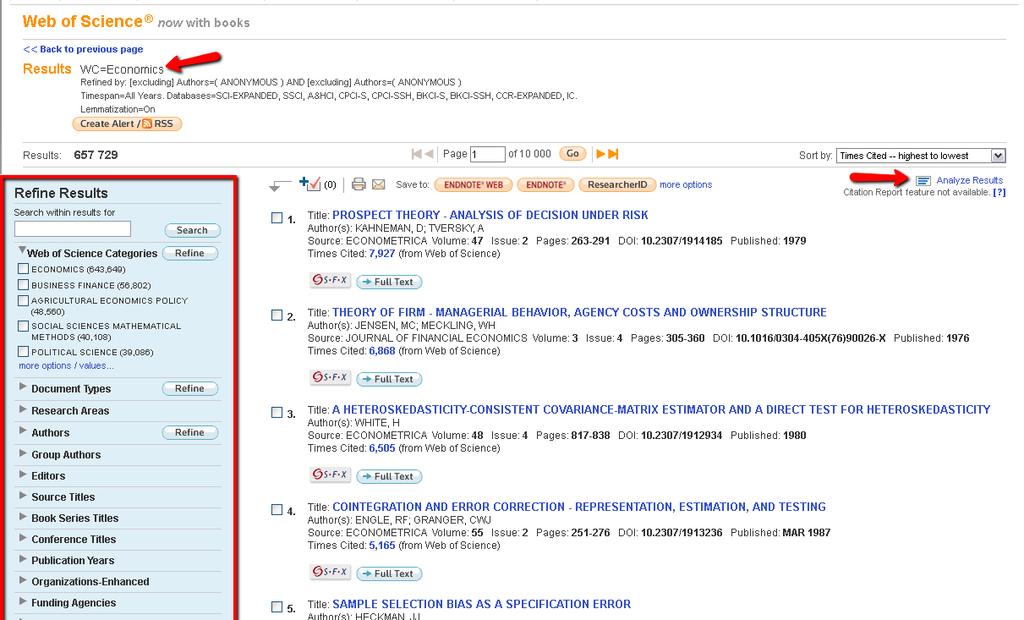The image size is (1024, 620).
Task: Click 6,868 times cited count
Action: pyautogui.click(x=382, y=351)
